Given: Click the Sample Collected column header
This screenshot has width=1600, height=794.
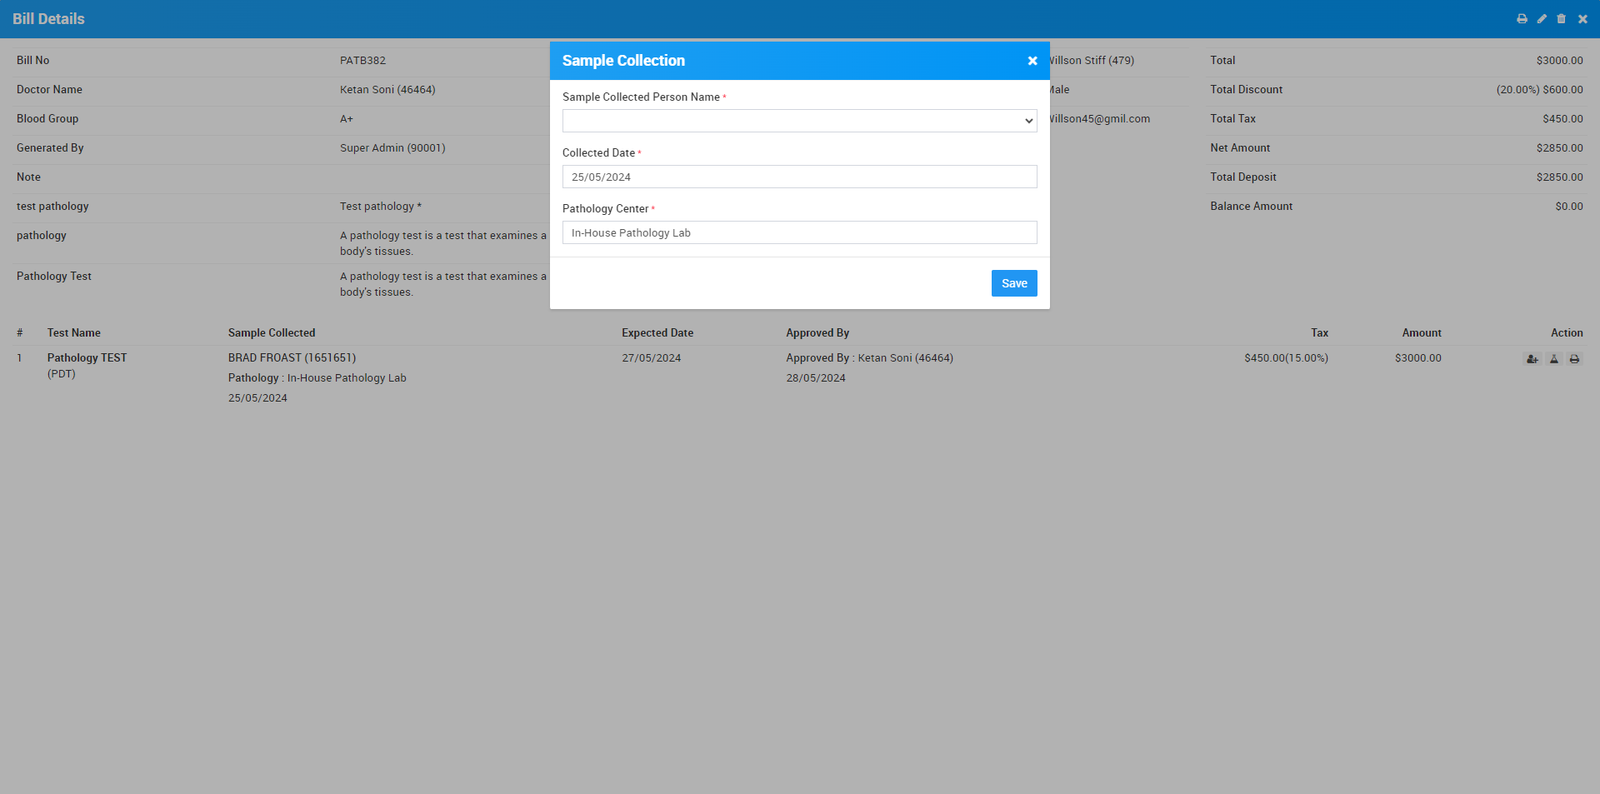Looking at the screenshot, I should tap(271, 333).
